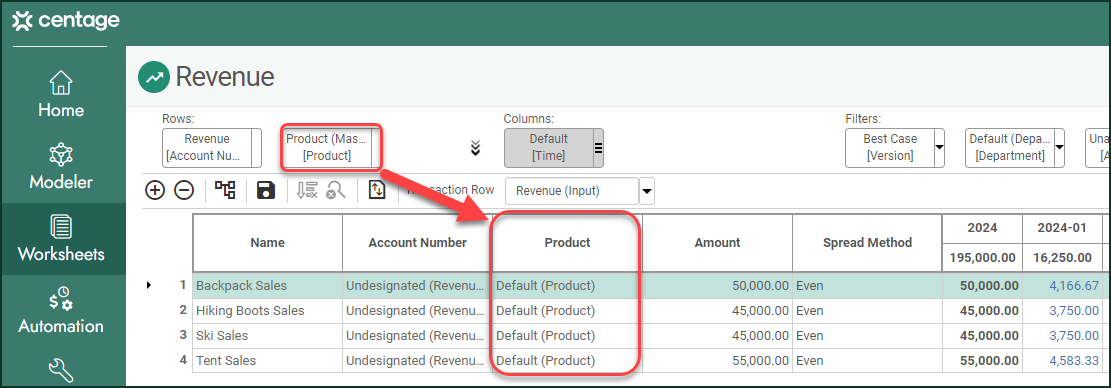1111x388 pixels.
Task: Select row number 2 header
Action: click(x=183, y=310)
